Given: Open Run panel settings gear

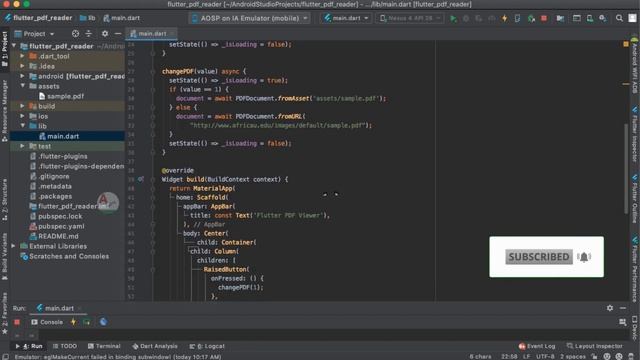Looking at the screenshot, I should [610, 308].
